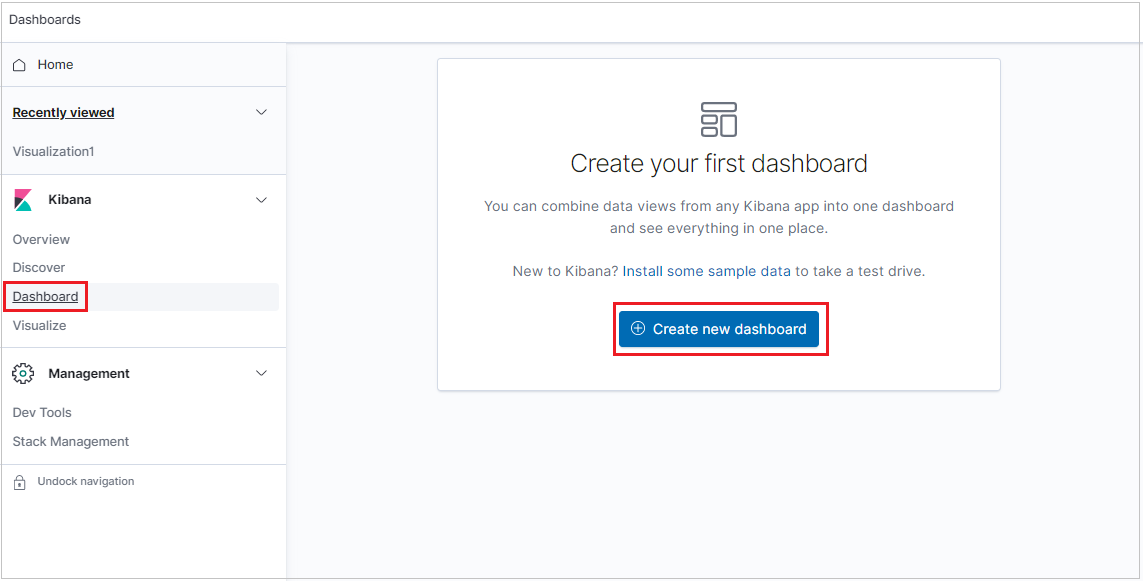Image resolution: width=1143 pixels, height=581 pixels.
Task: Collapse the Management navigation group
Action: click(x=261, y=373)
